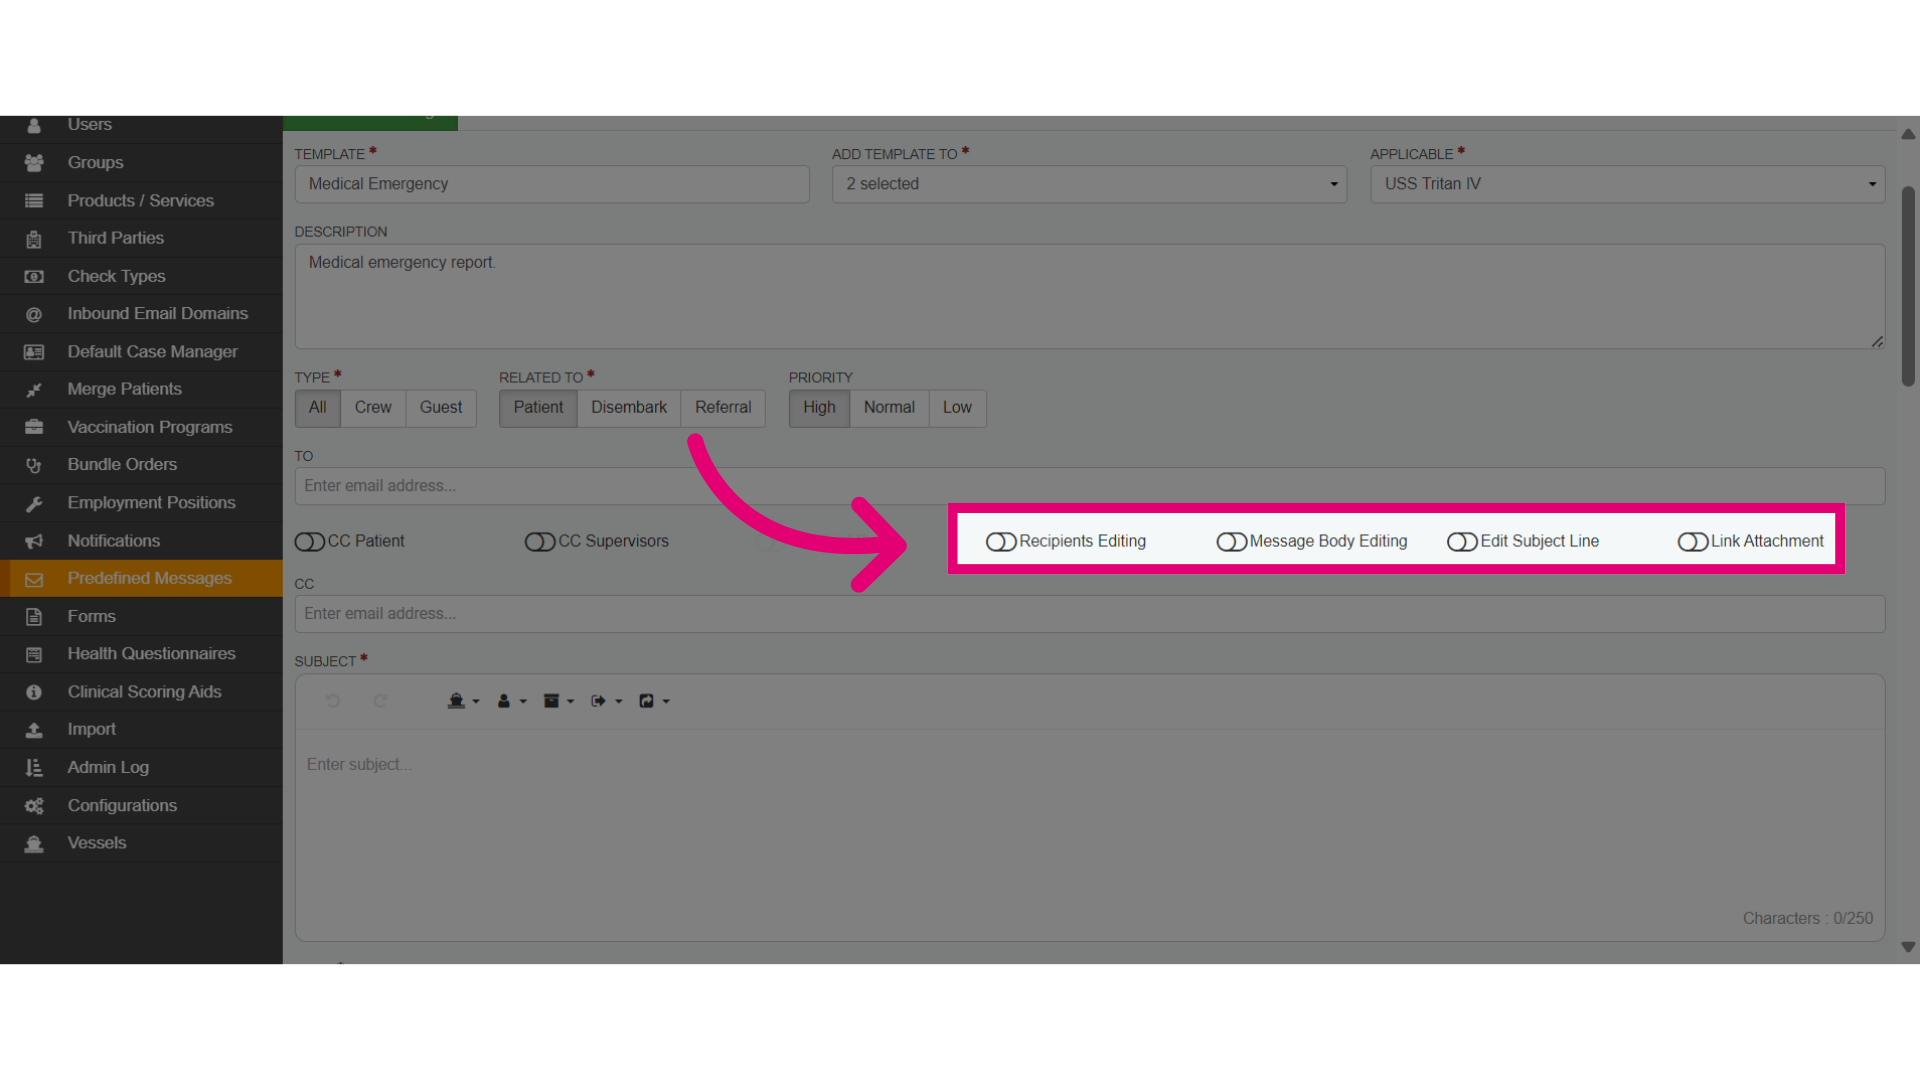
Task: Select Health Questionnaires icon
Action: (x=34, y=655)
